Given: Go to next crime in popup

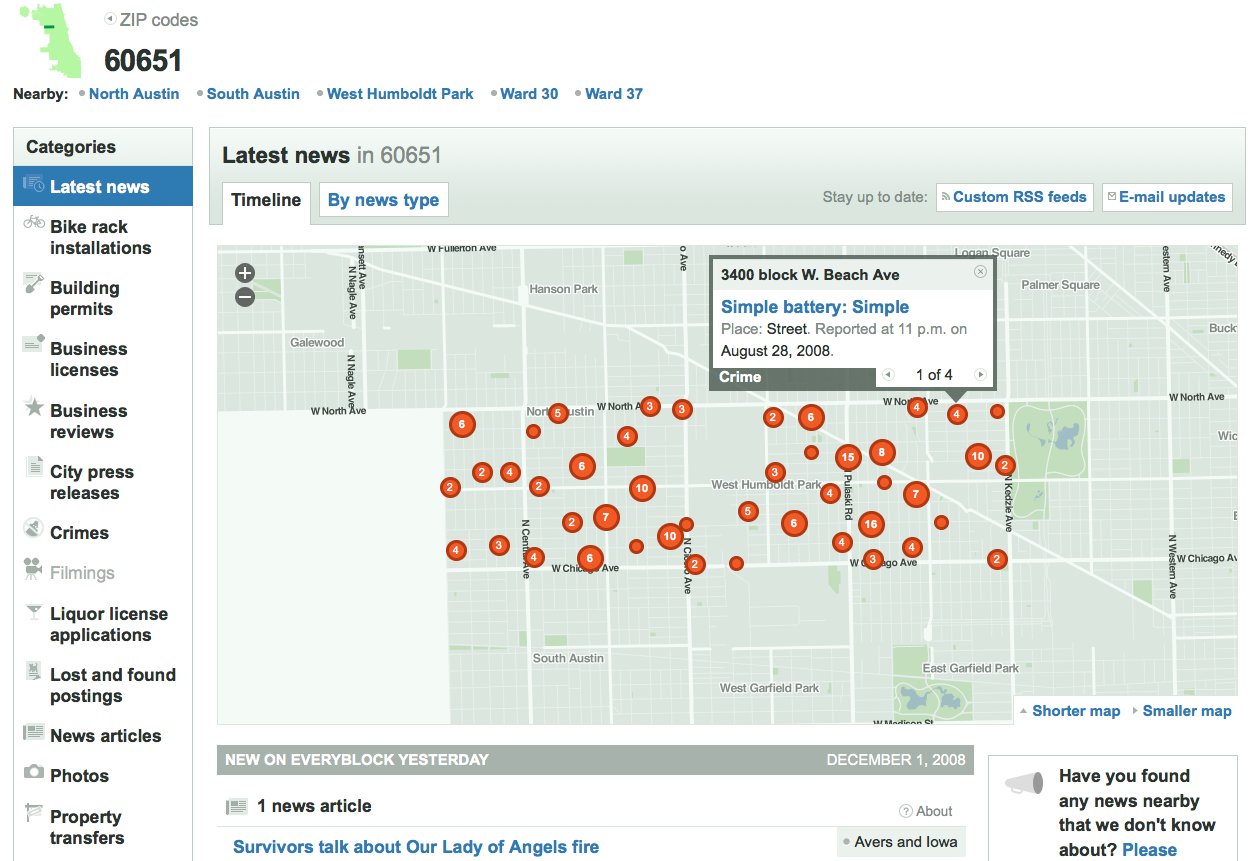Looking at the screenshot, I should [x=980, y=375].
